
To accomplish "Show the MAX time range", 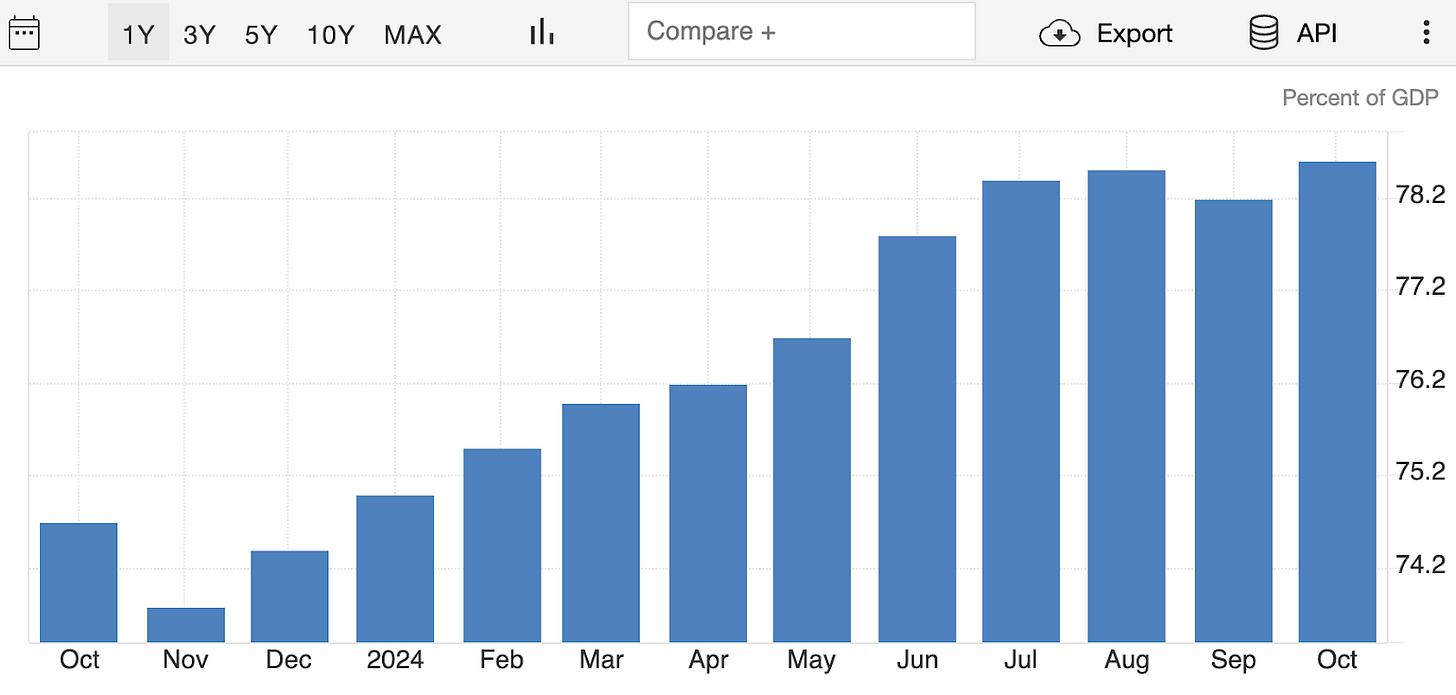I will click(x=412, y=34).
